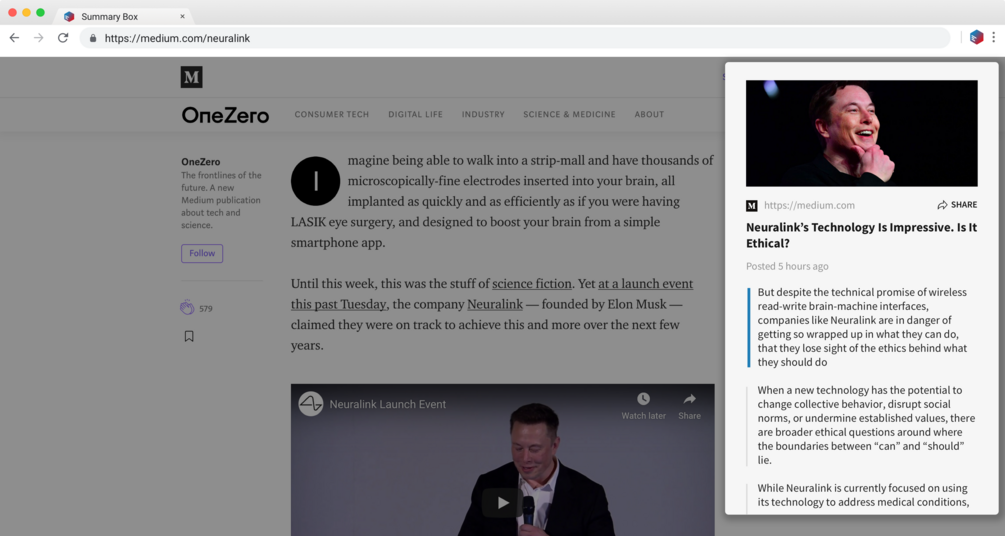The width and height of the screenshot is (1005, 536).
Task: Click the OneZero sidebar name
Action: pyautogui.click(x=201, y=162)
